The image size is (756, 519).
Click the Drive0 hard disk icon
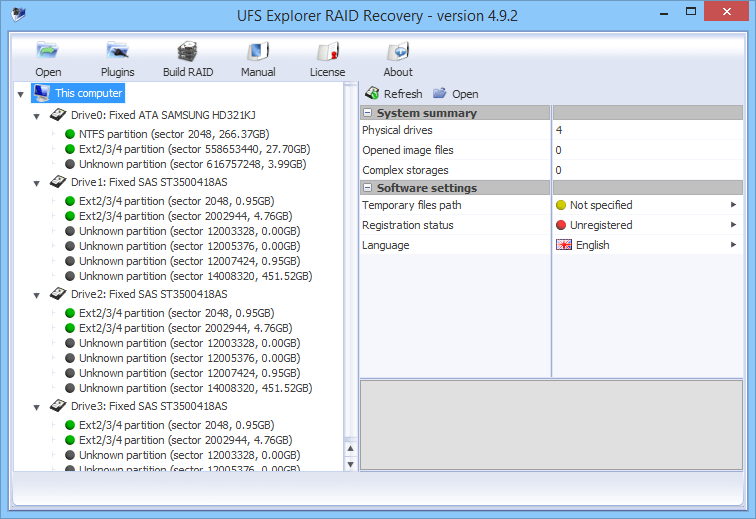click(x=58, y=115)
